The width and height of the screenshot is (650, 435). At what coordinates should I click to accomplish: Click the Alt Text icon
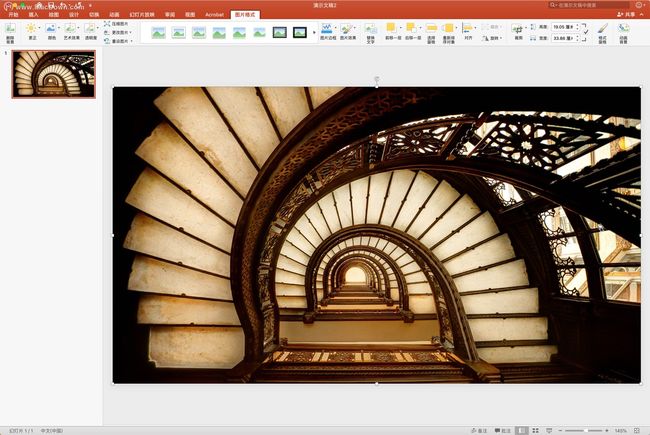371,29
